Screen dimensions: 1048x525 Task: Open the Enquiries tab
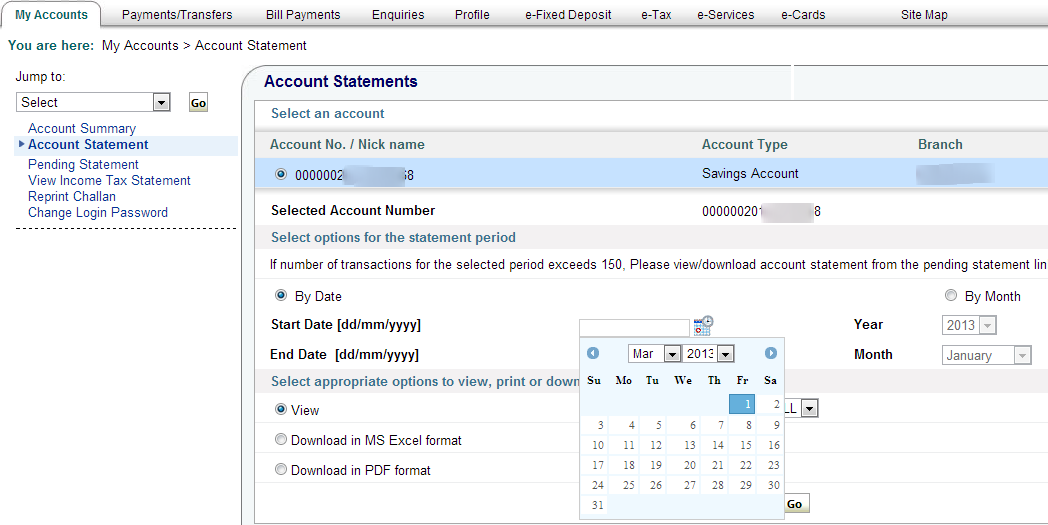(x=398, y=15)
